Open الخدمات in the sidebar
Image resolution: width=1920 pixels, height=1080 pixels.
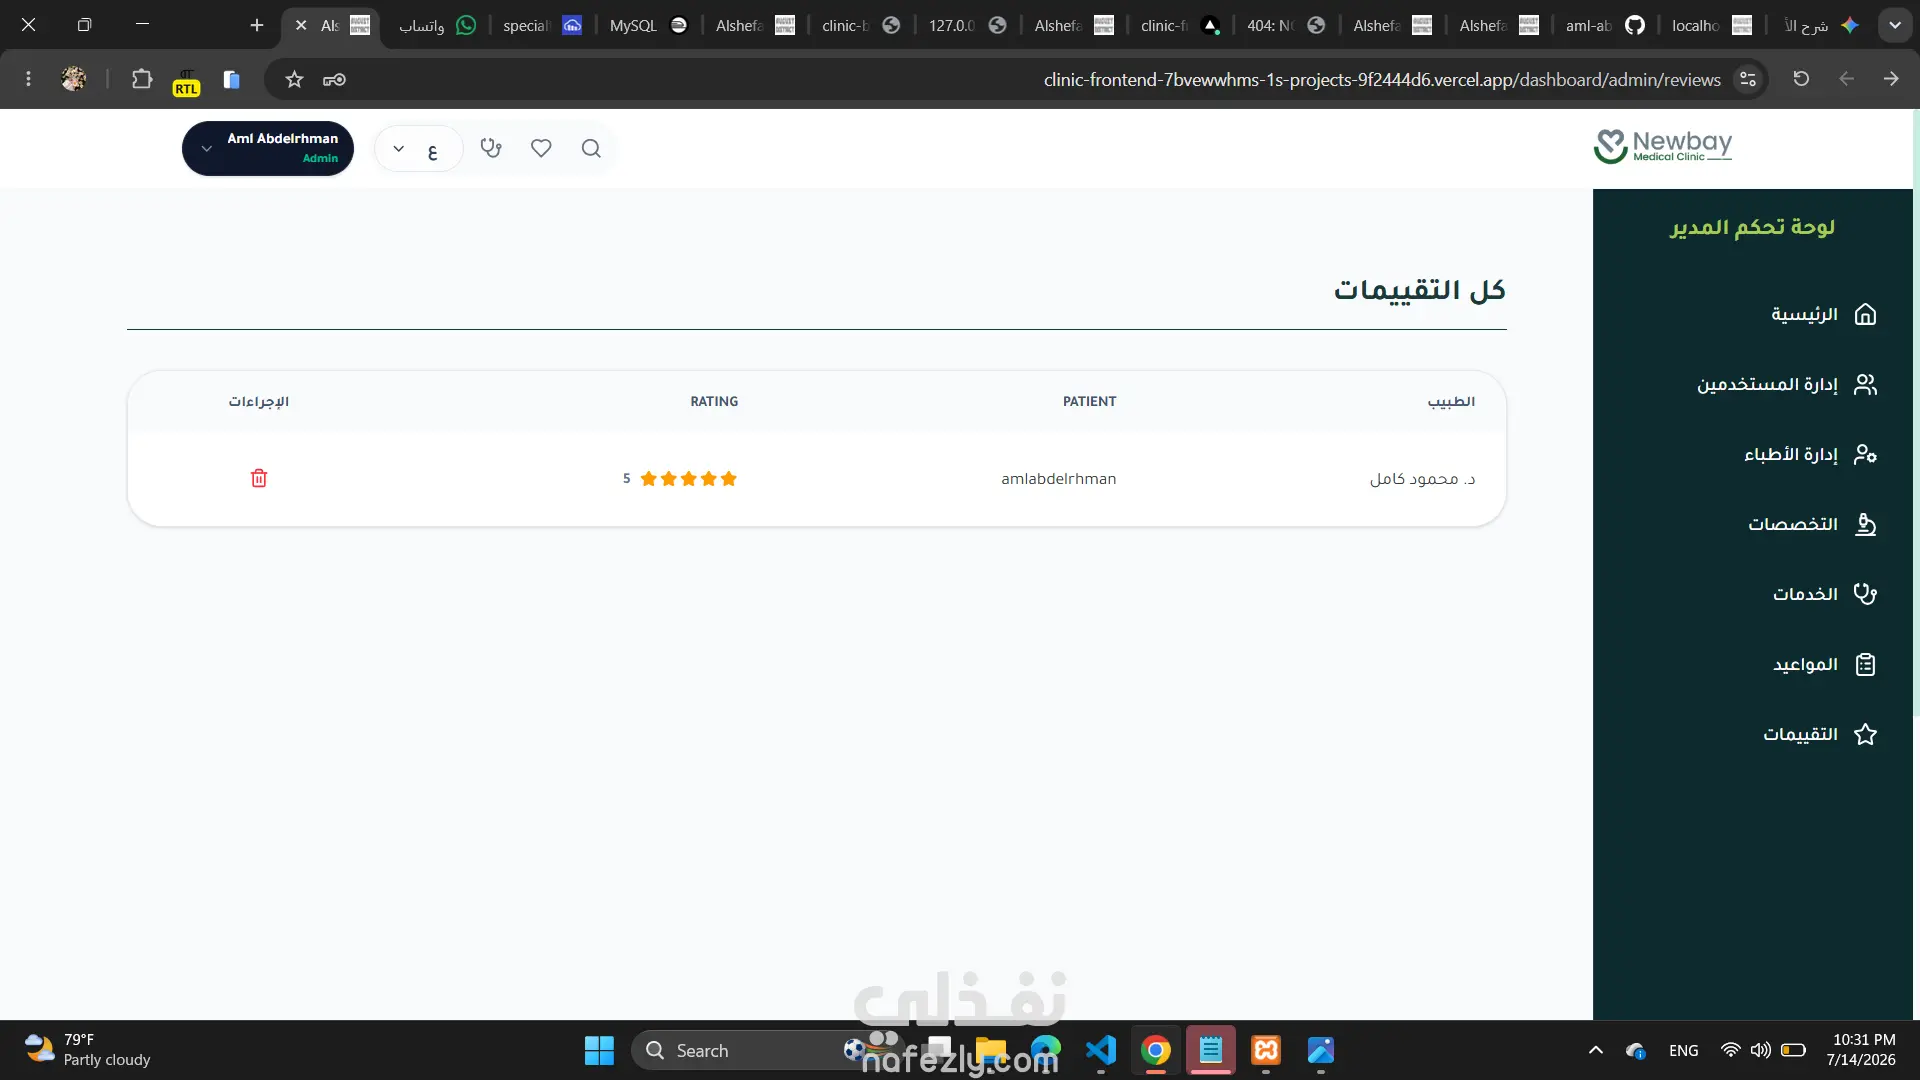coord(1825,594)
